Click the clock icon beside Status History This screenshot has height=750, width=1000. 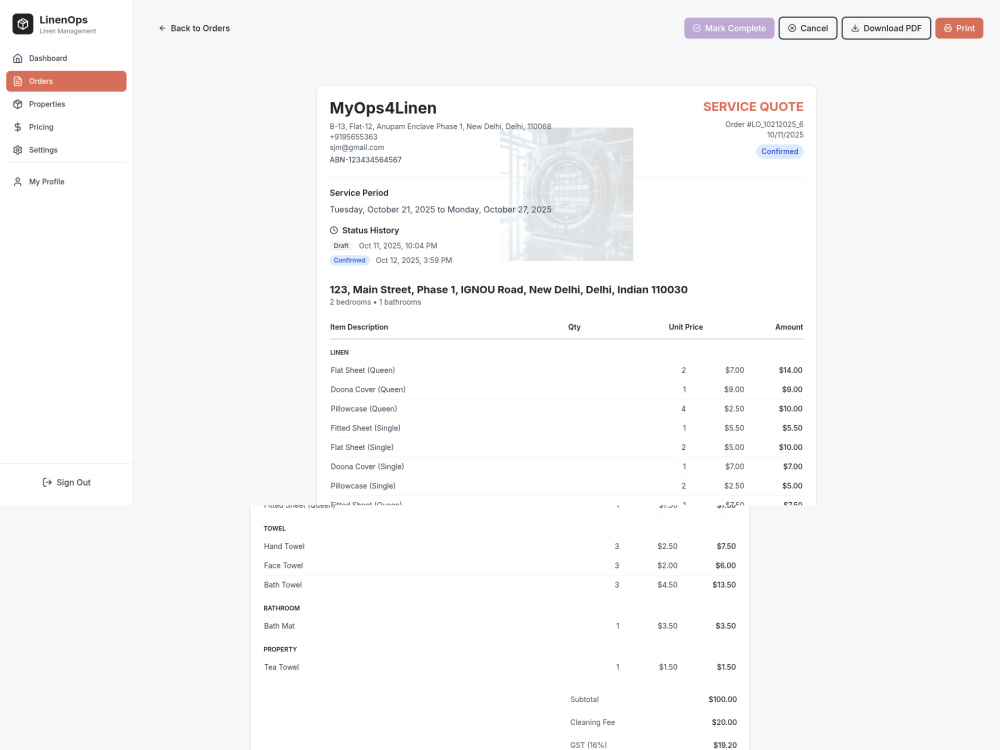(334, 230)
